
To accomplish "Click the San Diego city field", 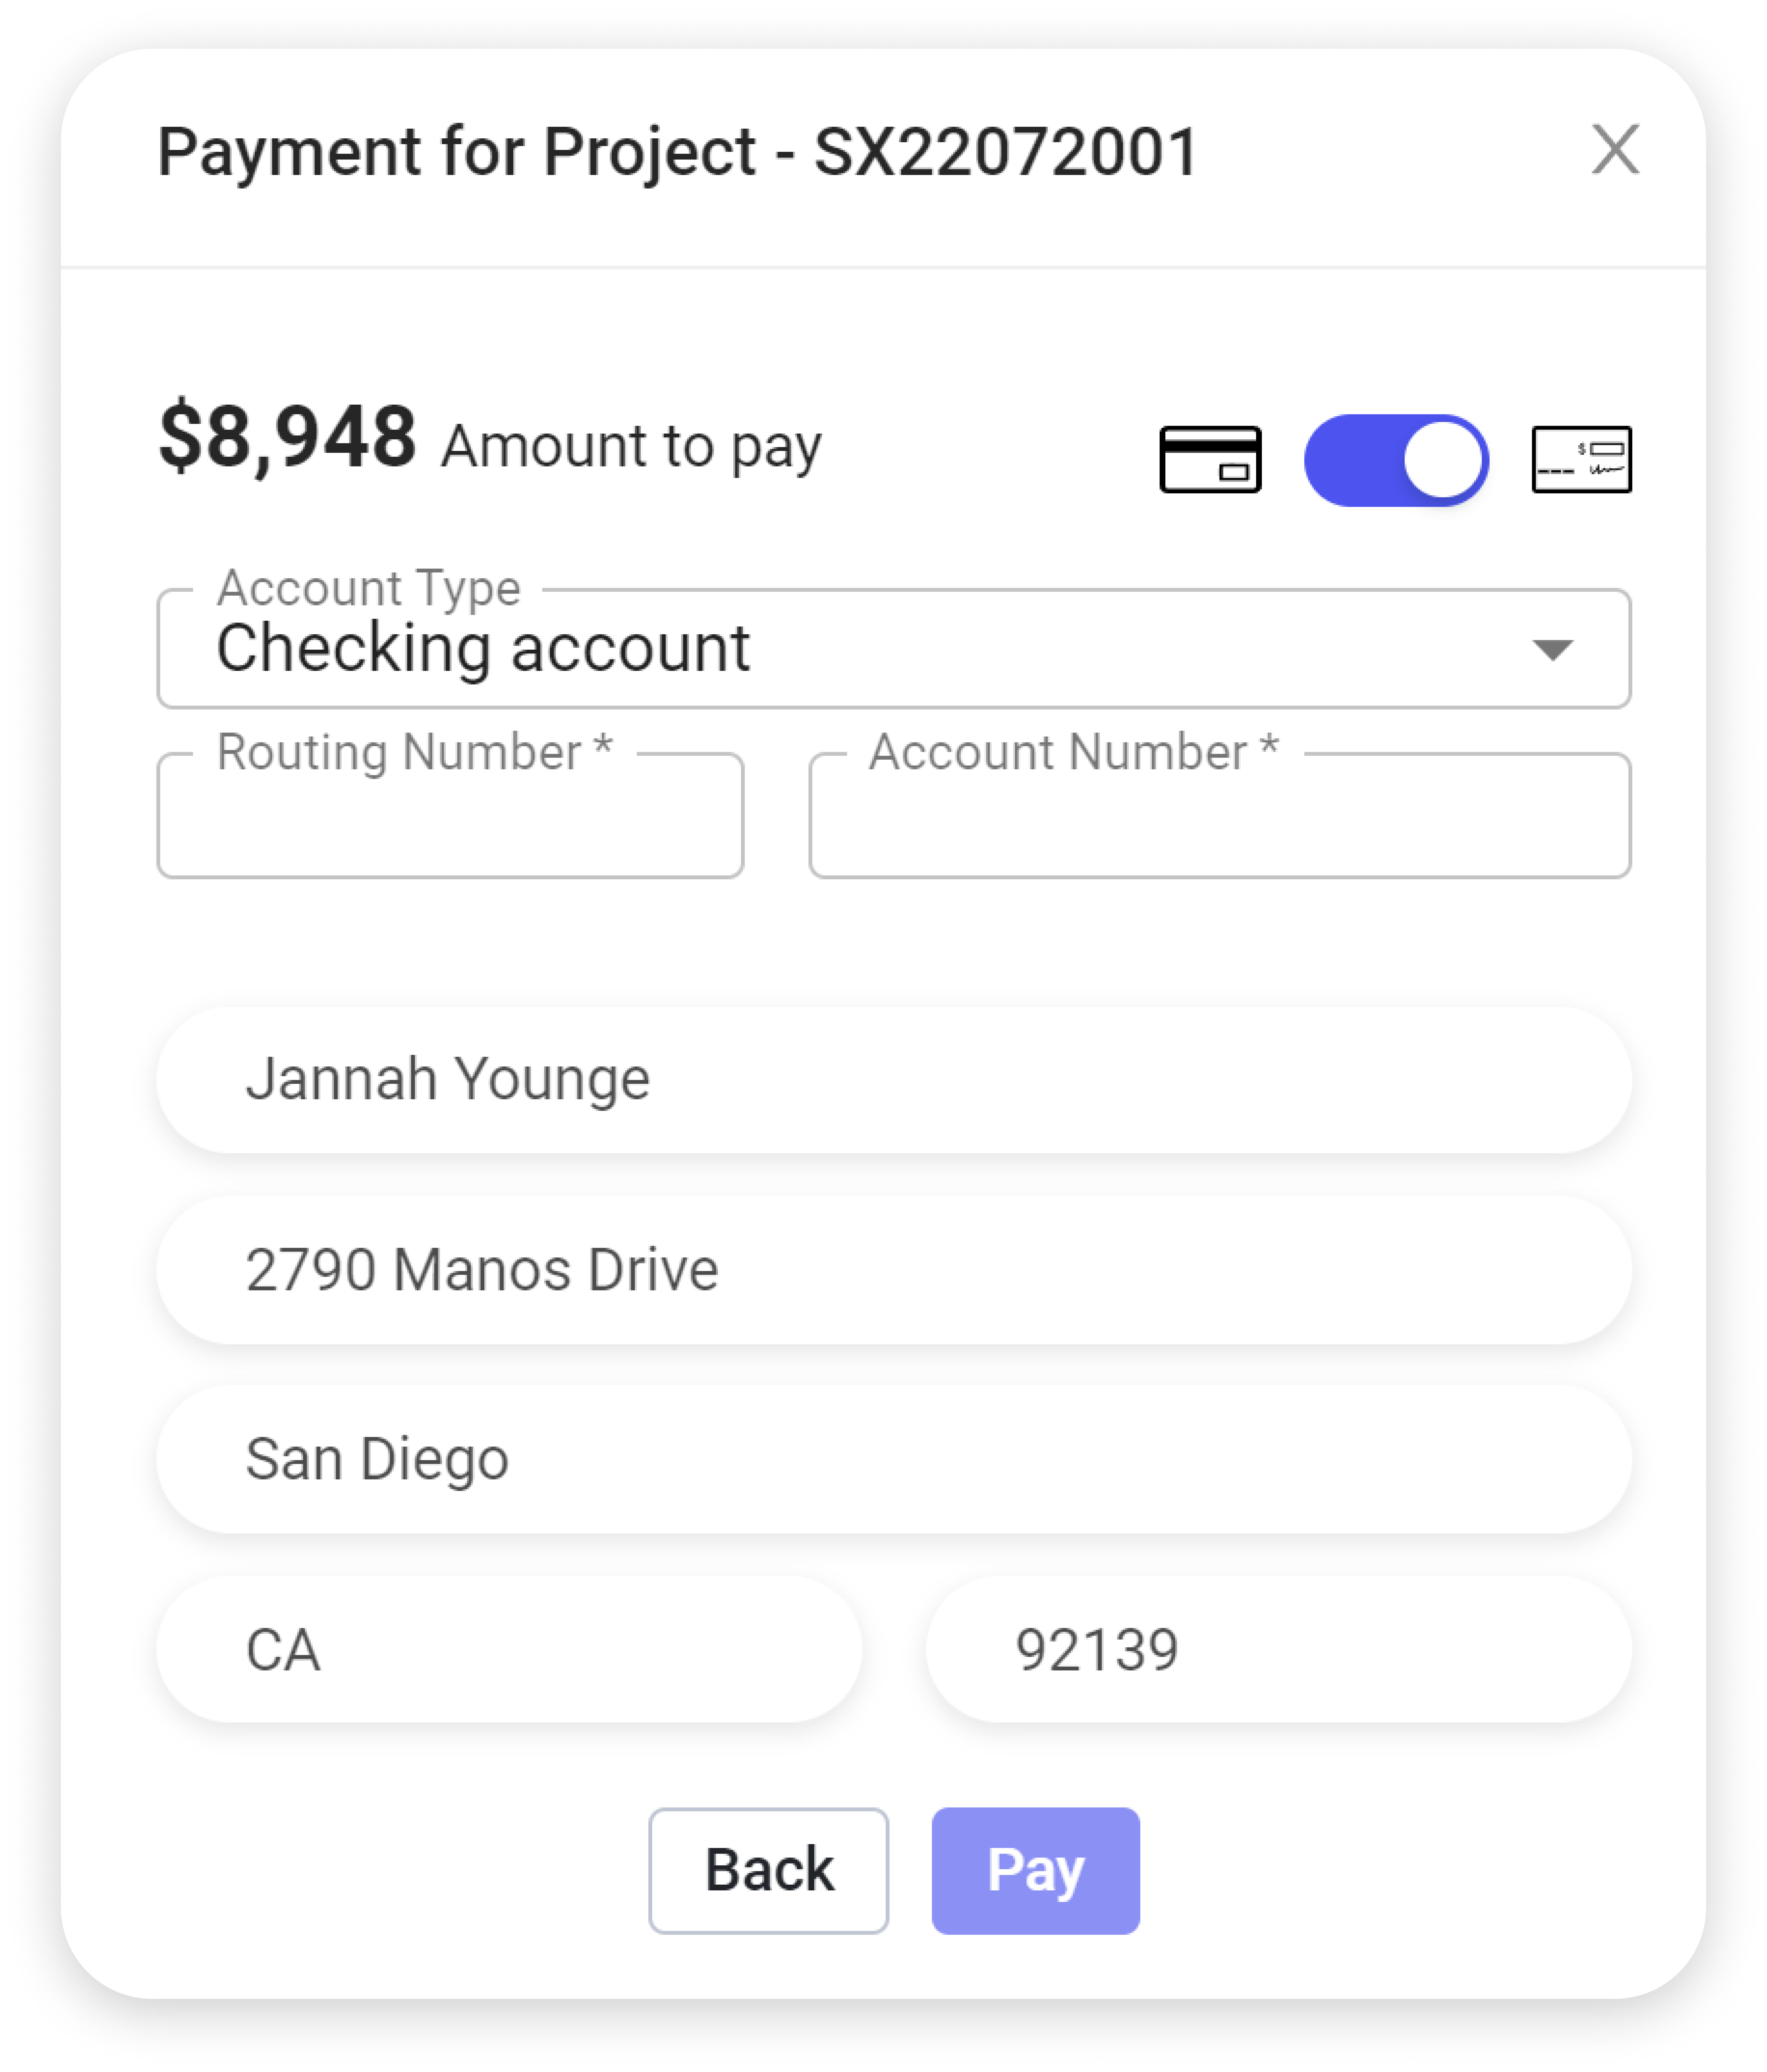I will click(x=893, y=1459).
